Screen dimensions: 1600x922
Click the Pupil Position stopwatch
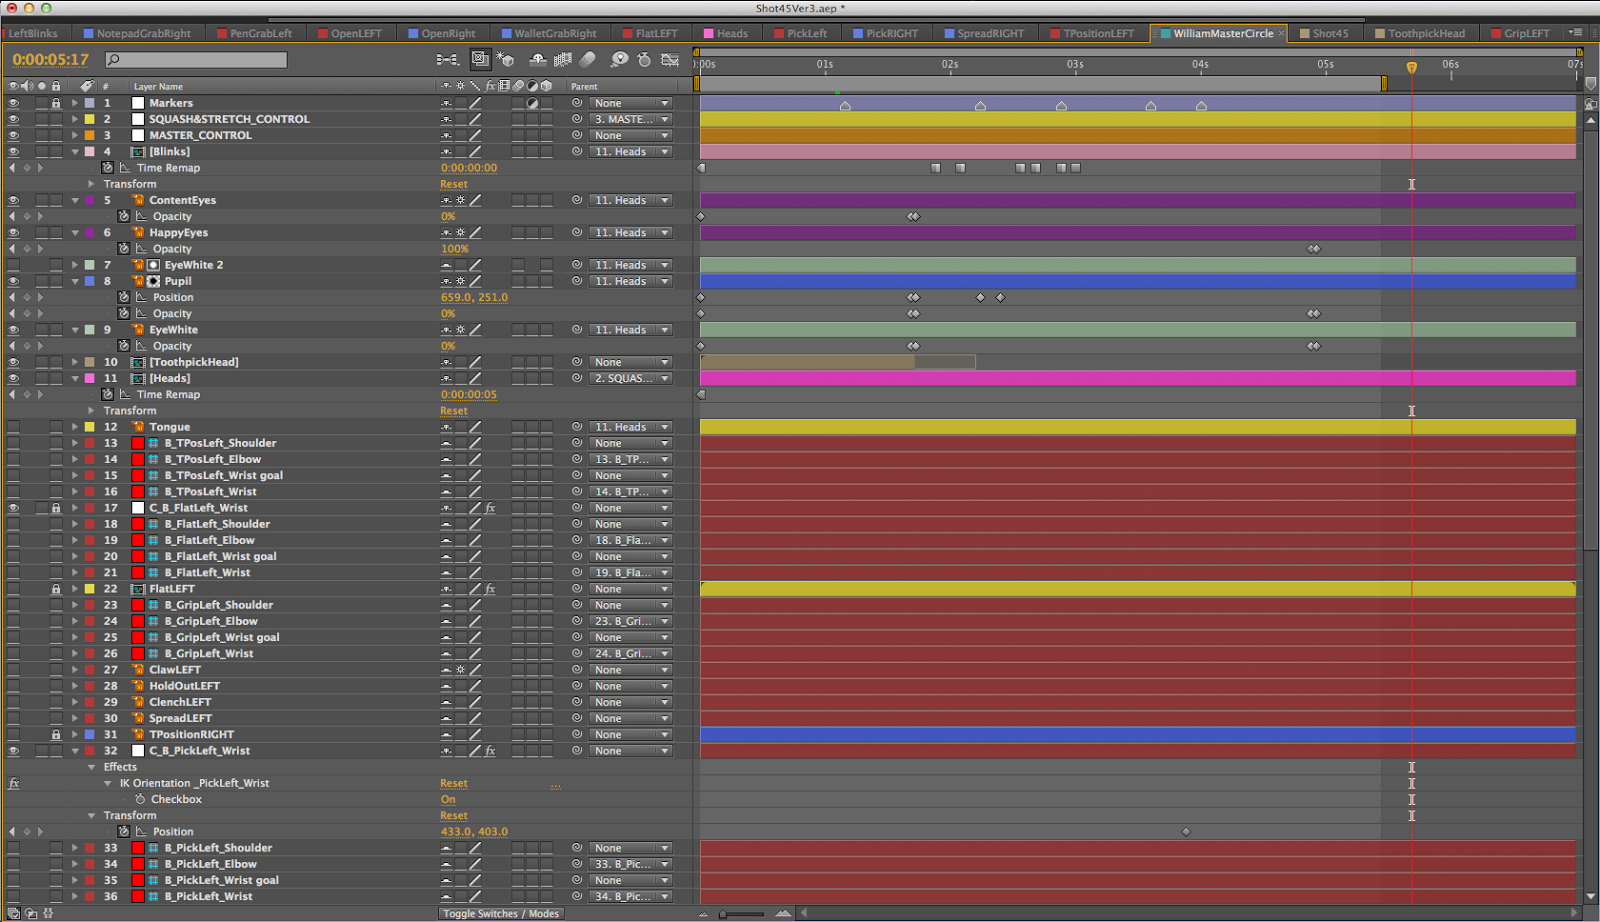coord(124,297)
